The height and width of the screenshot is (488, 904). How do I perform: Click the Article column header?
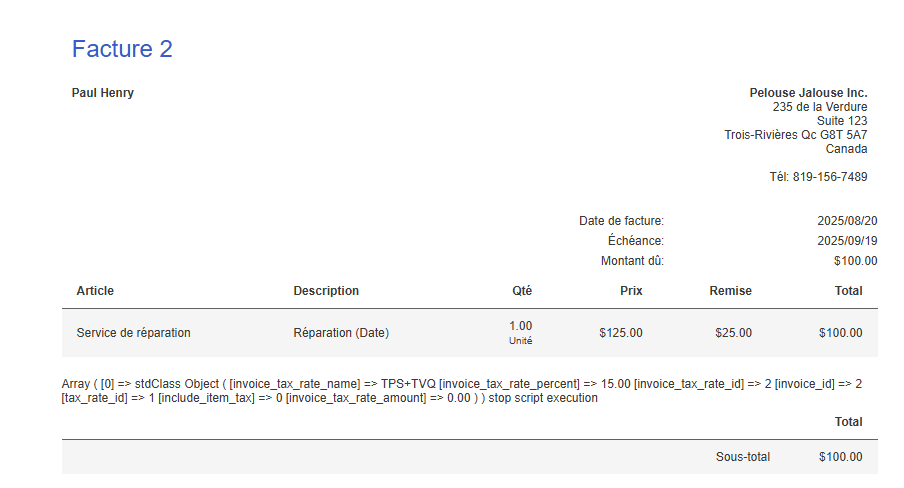[95, 291]
